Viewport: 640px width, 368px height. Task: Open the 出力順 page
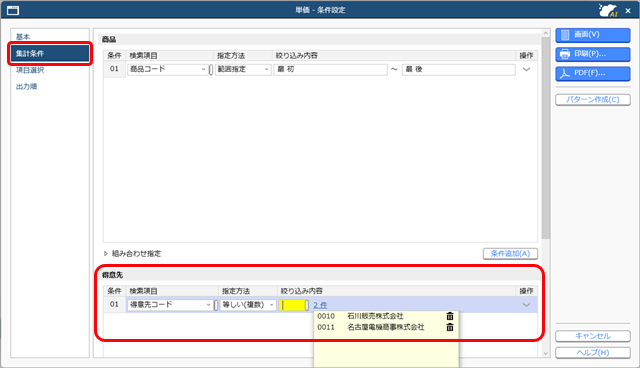27,86
